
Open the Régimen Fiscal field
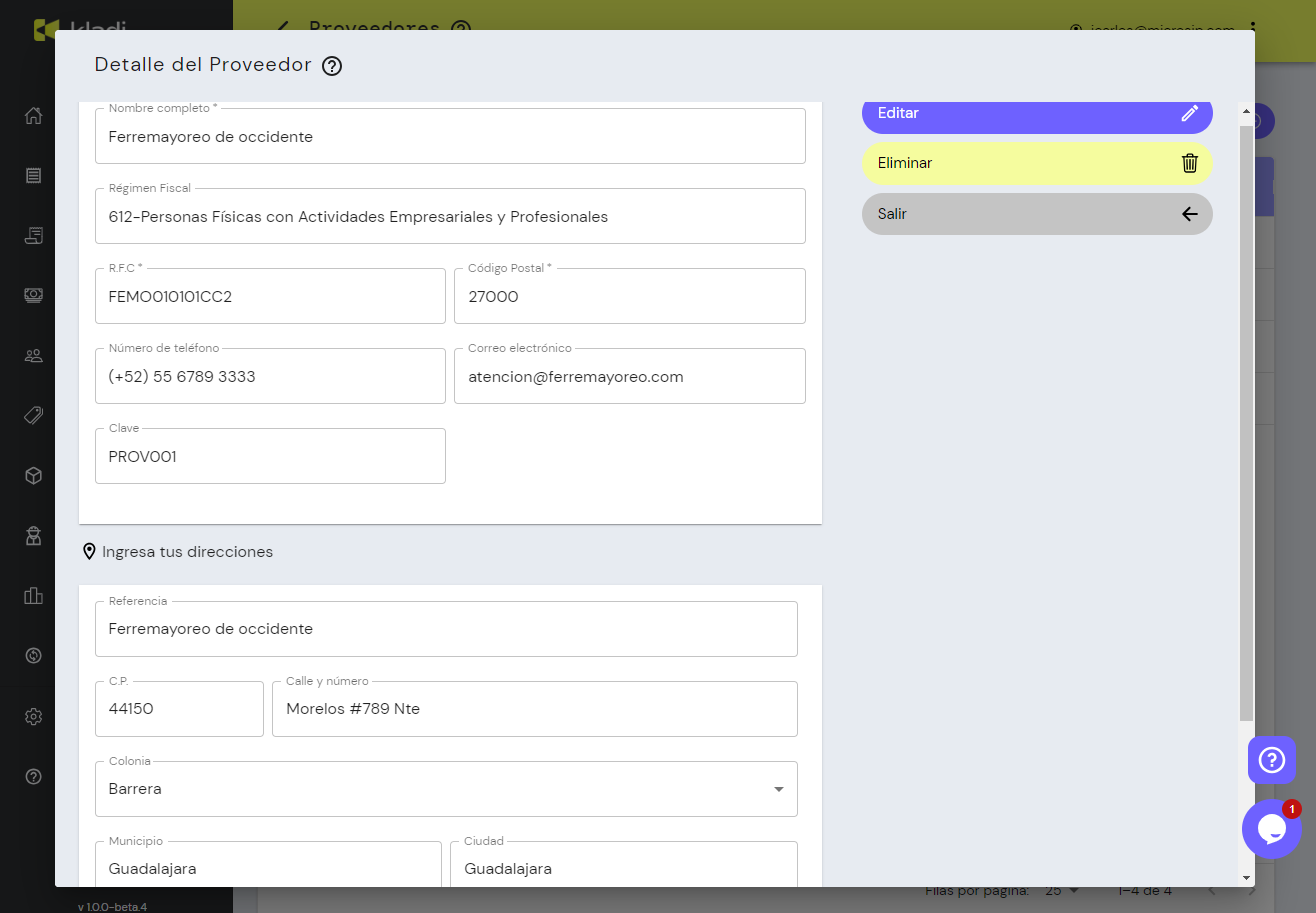pos(450,217)
